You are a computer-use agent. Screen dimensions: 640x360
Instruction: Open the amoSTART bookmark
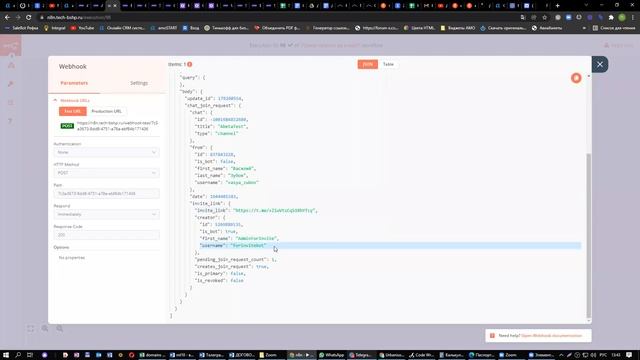pos(164,28)
